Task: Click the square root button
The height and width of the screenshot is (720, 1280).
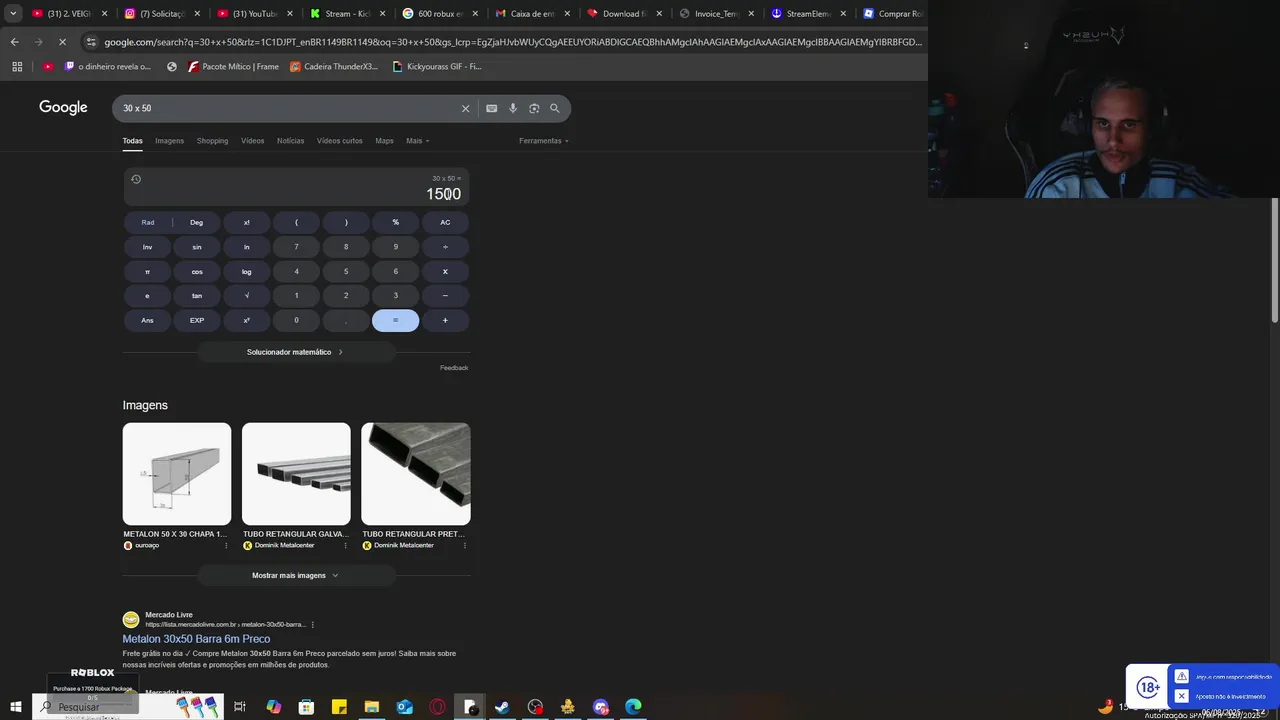Action: (x=246, y=296)
